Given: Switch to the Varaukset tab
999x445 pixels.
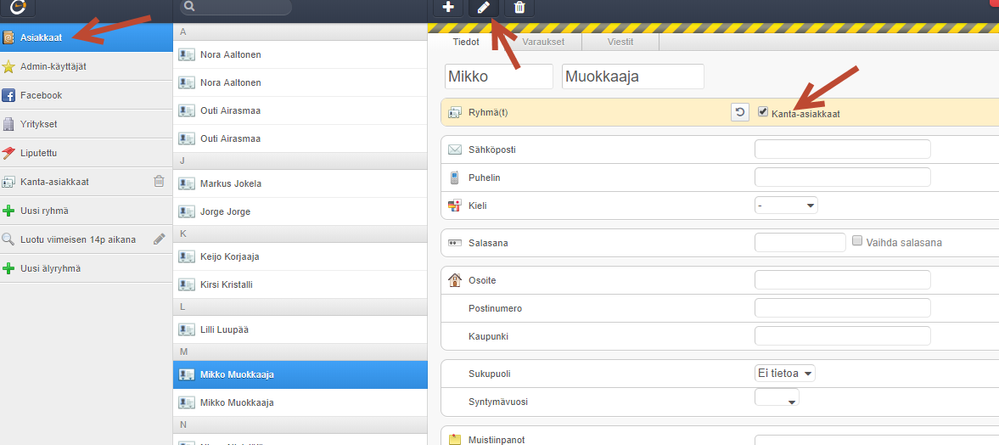Looking at the screenshot, I should tap(543, 42).
